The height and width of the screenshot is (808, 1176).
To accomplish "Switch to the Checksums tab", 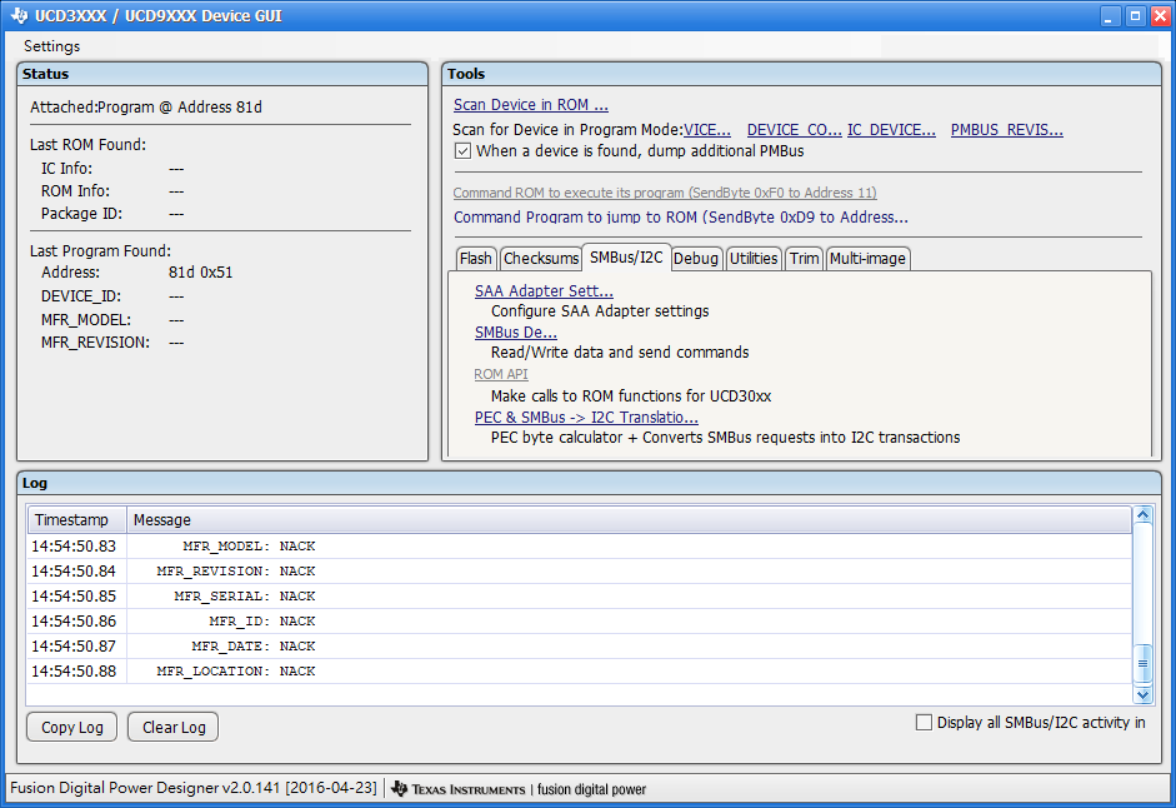I will tap(541, 258).
